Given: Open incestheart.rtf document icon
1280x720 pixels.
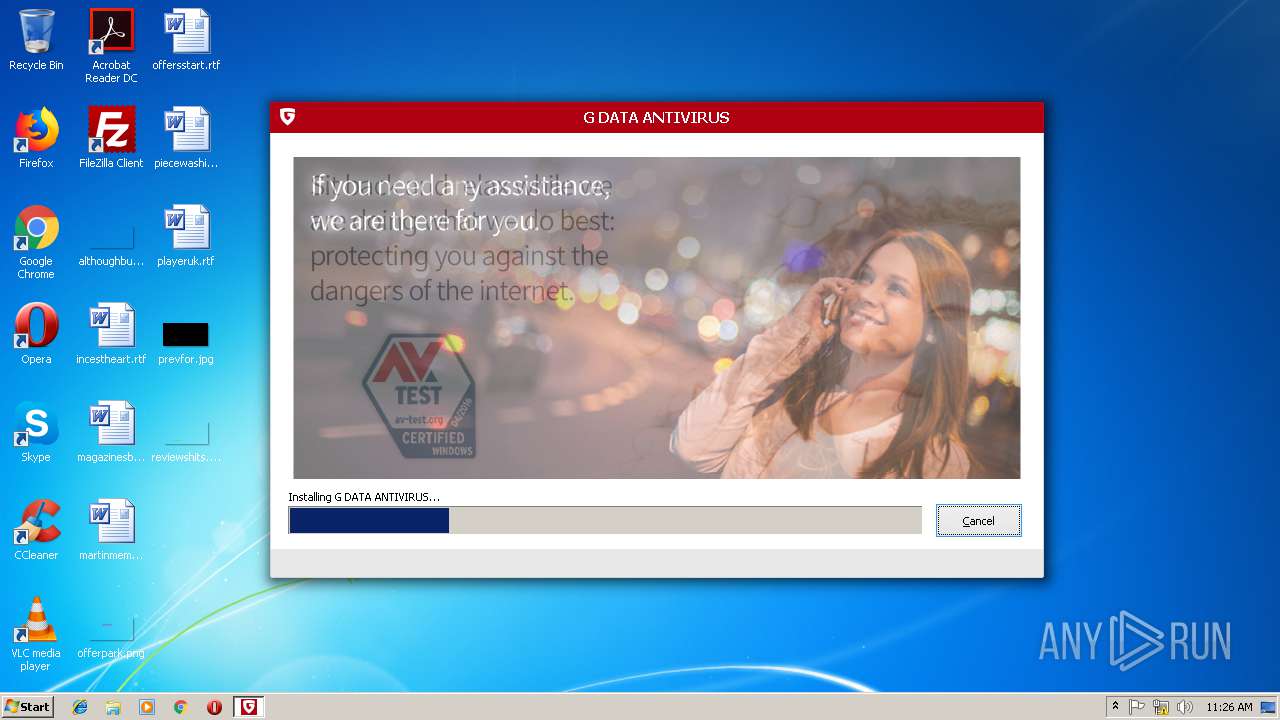Looking at the screenshot, I should pos(111,334).
